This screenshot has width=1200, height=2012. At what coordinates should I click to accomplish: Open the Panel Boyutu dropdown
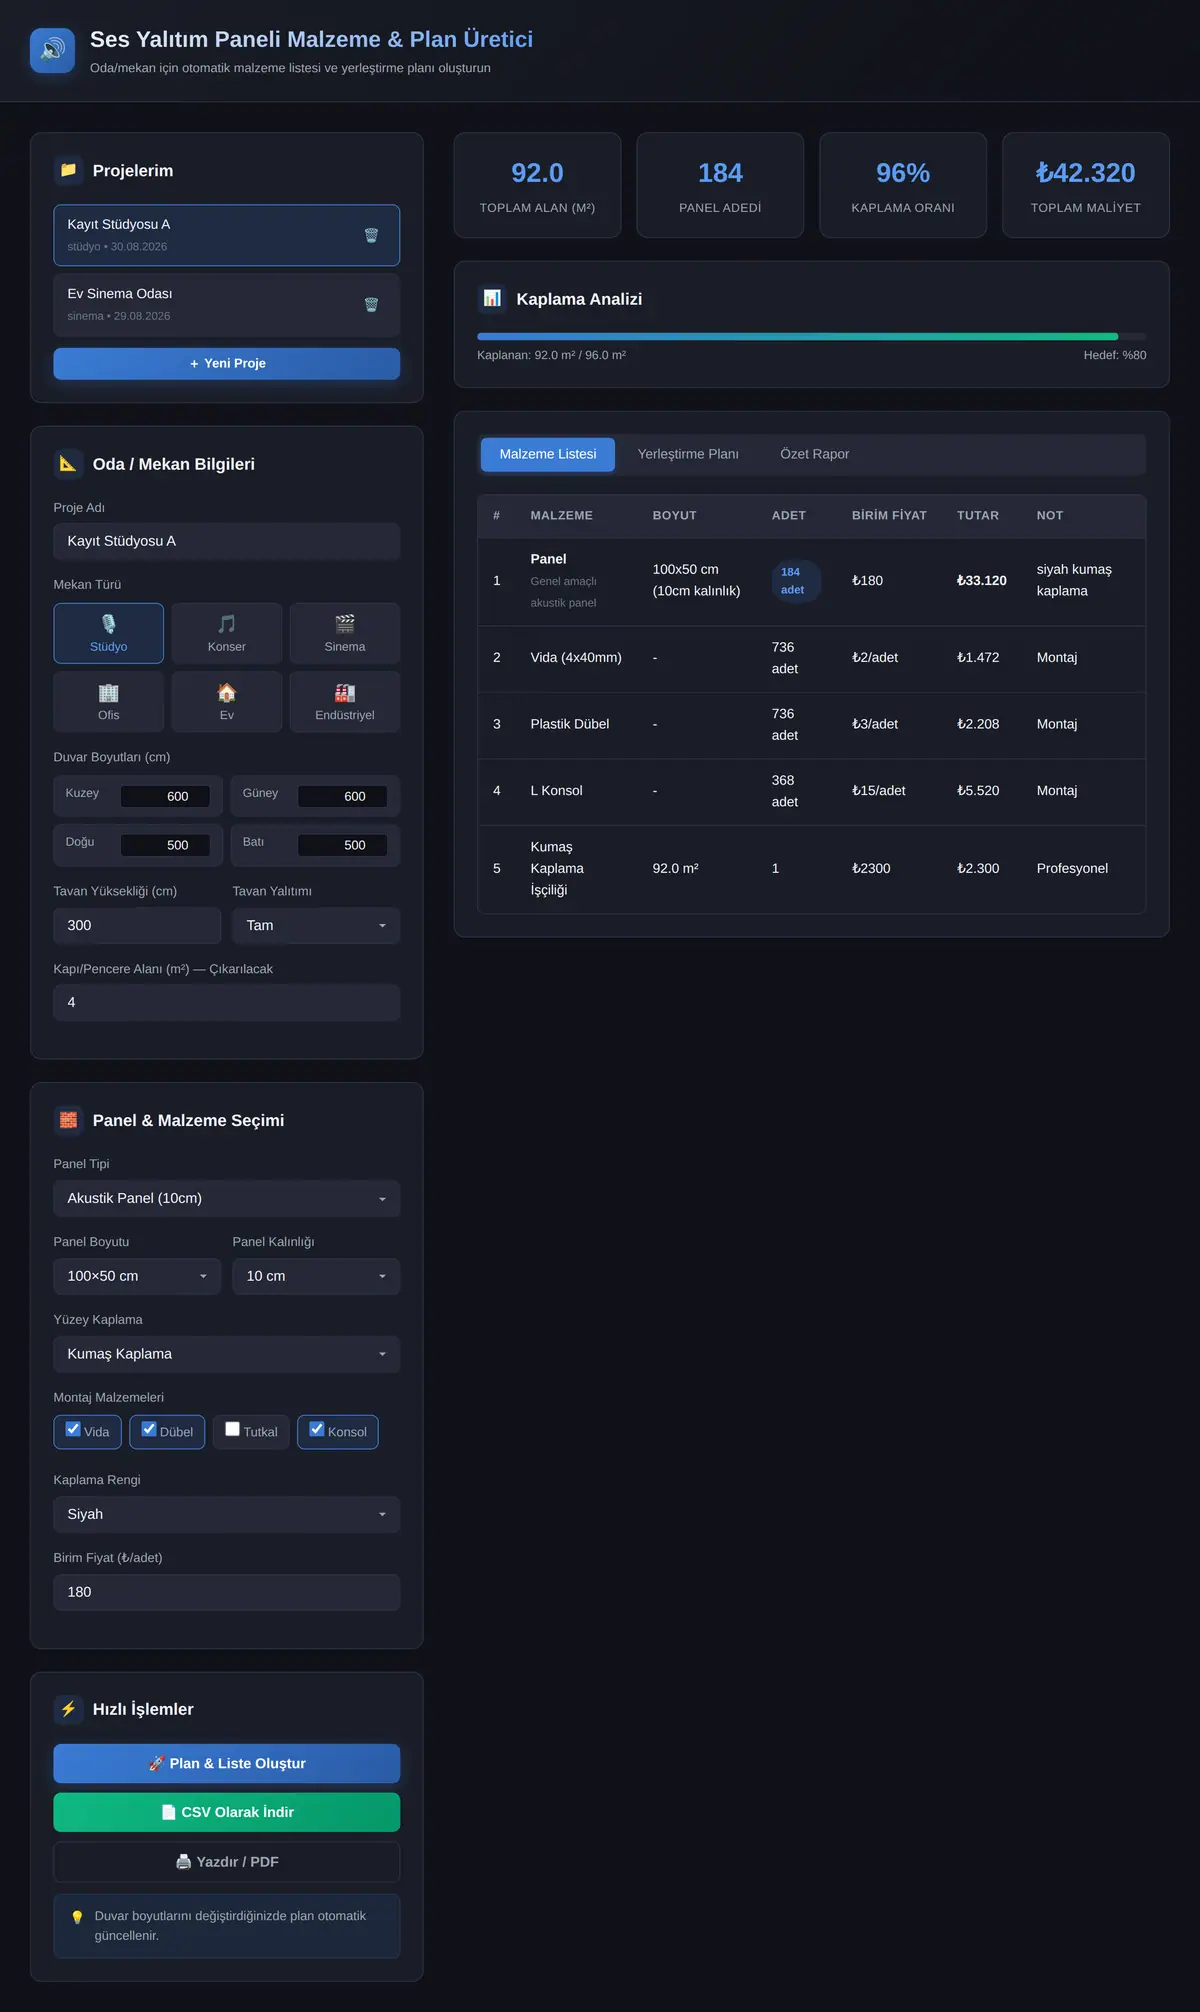(137, 1276)
